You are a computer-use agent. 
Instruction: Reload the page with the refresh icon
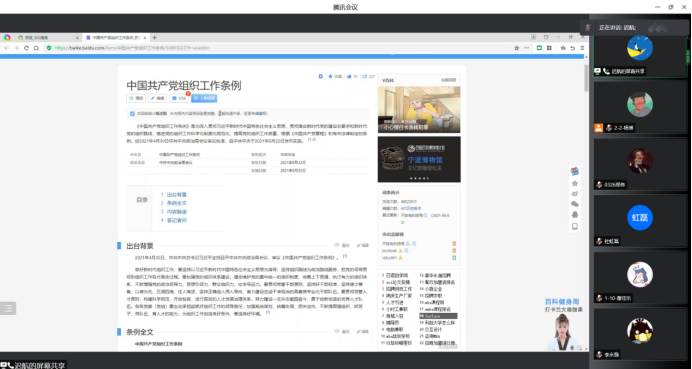click(x=26, y=48)
